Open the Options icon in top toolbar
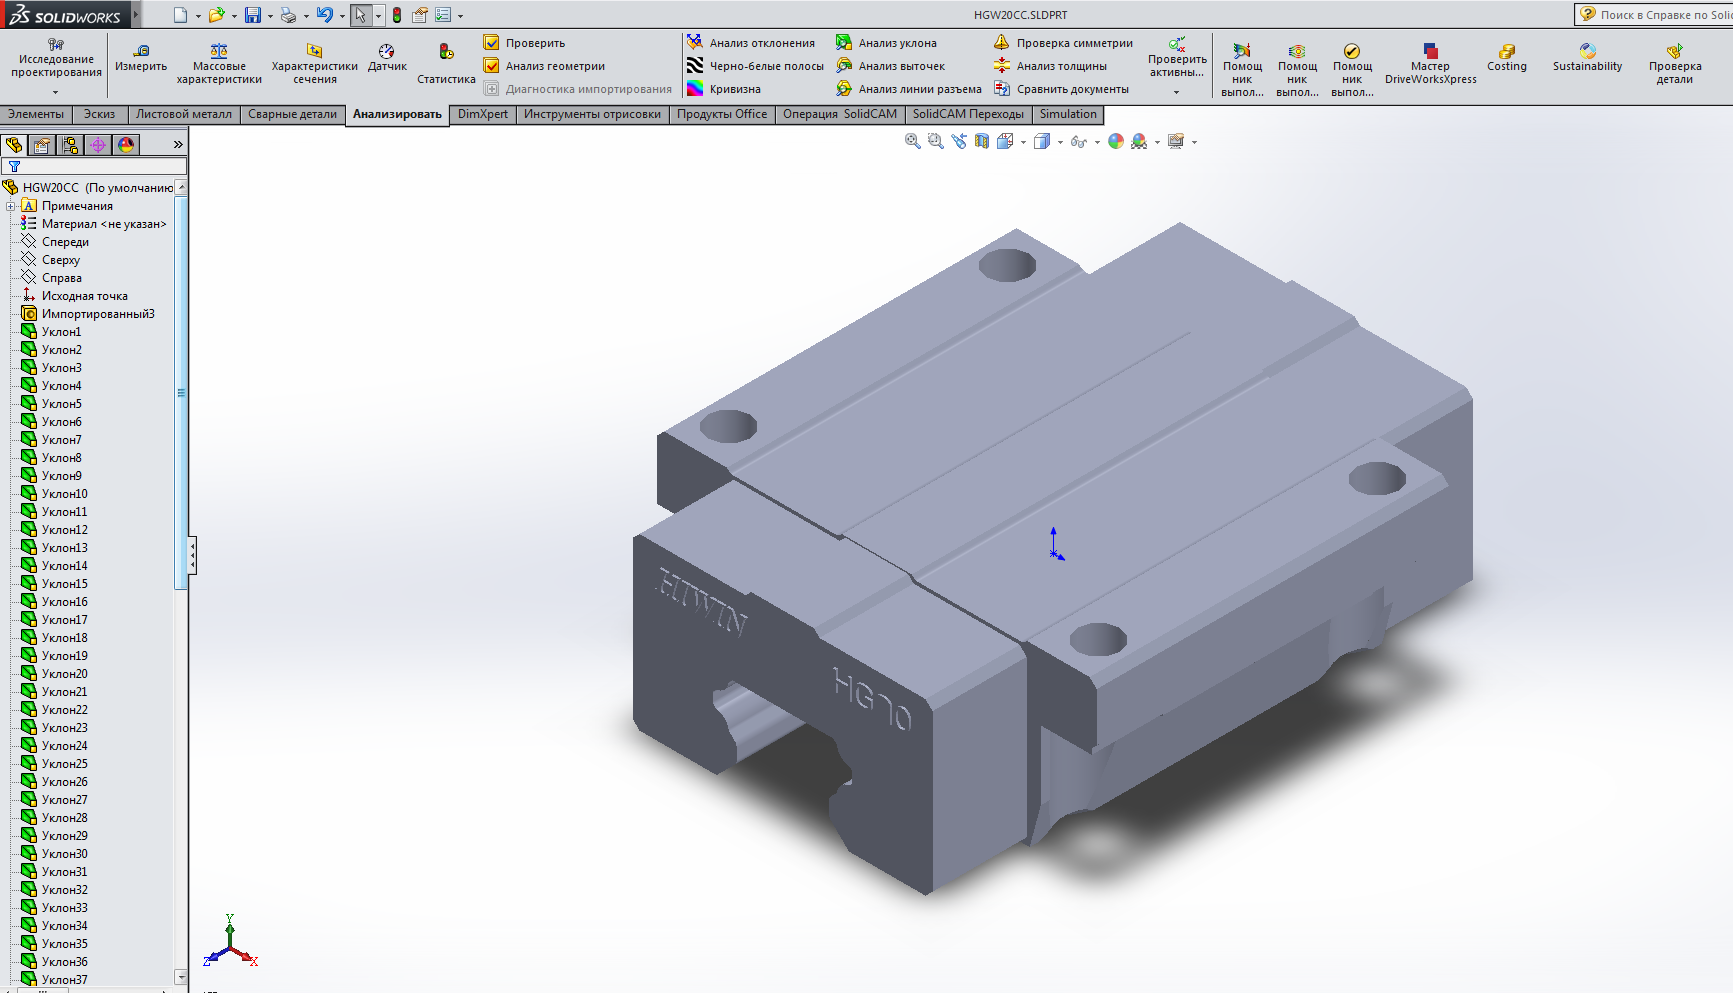1733x993 pixels. (443, 15)
